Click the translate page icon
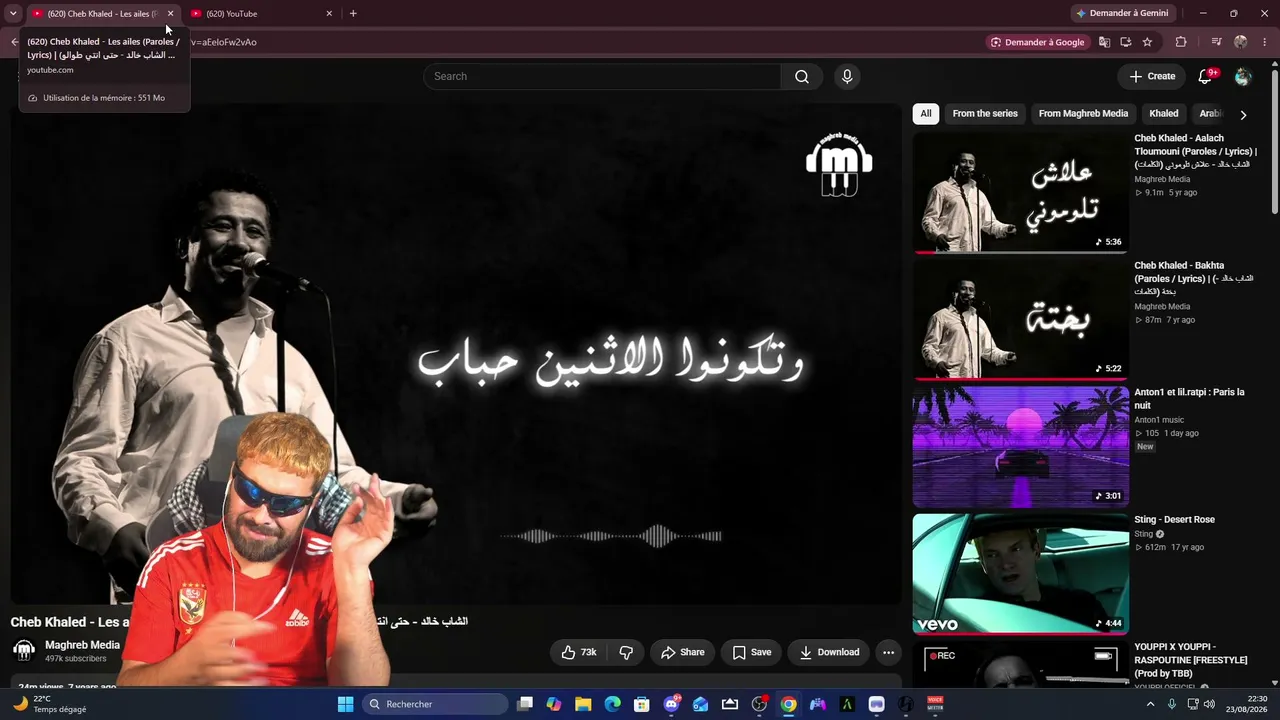 pos(1104,42)
